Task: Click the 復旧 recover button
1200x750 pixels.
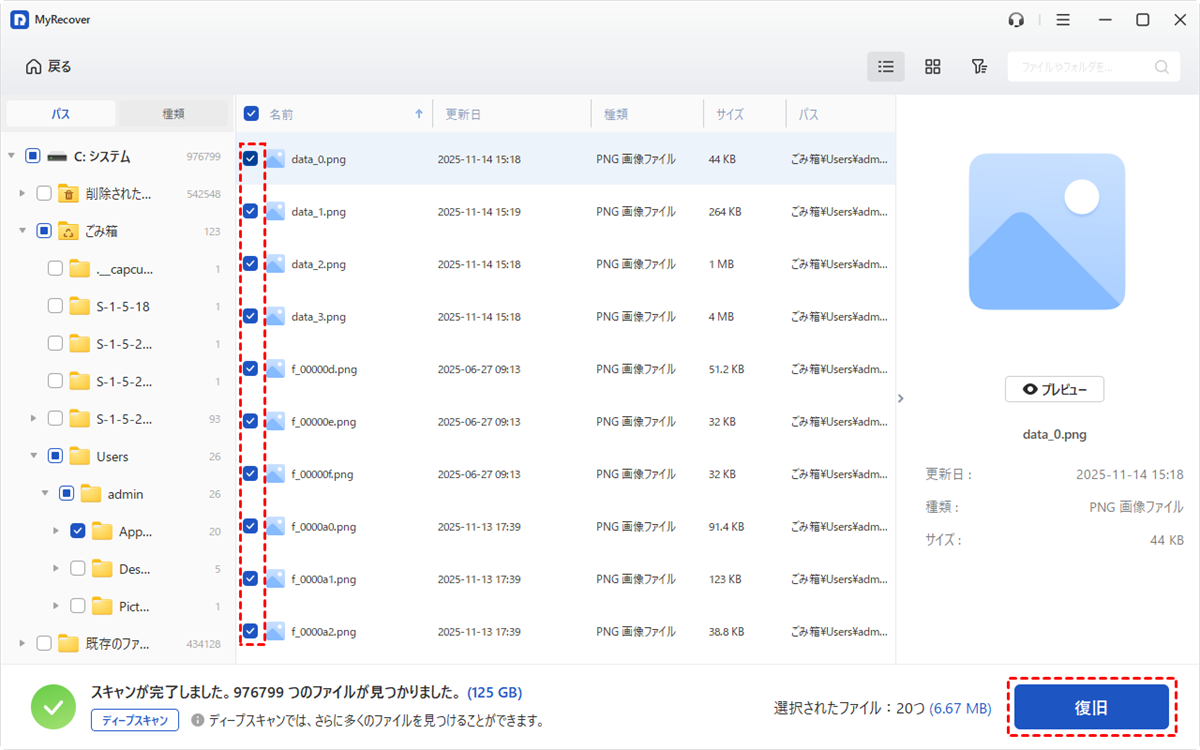Action: [1091, 707]
